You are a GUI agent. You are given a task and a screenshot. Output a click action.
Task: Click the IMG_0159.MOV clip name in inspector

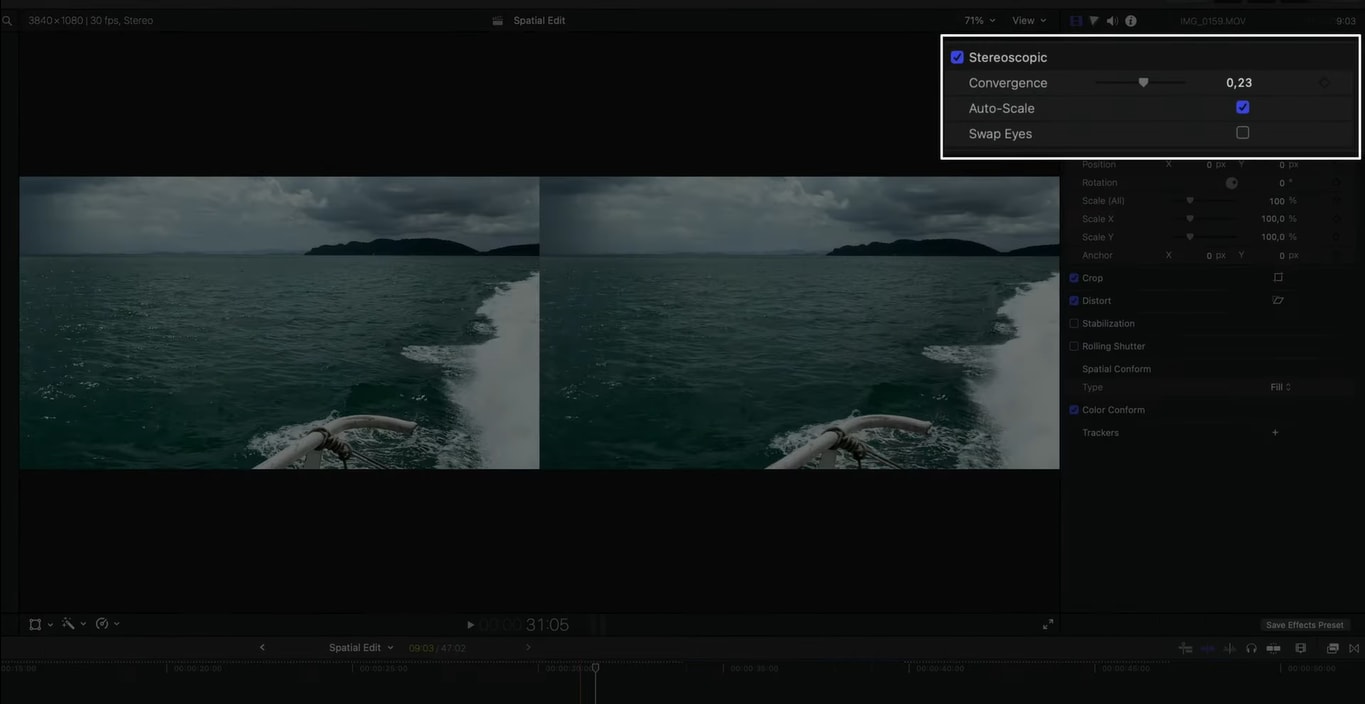(1212, 21)
